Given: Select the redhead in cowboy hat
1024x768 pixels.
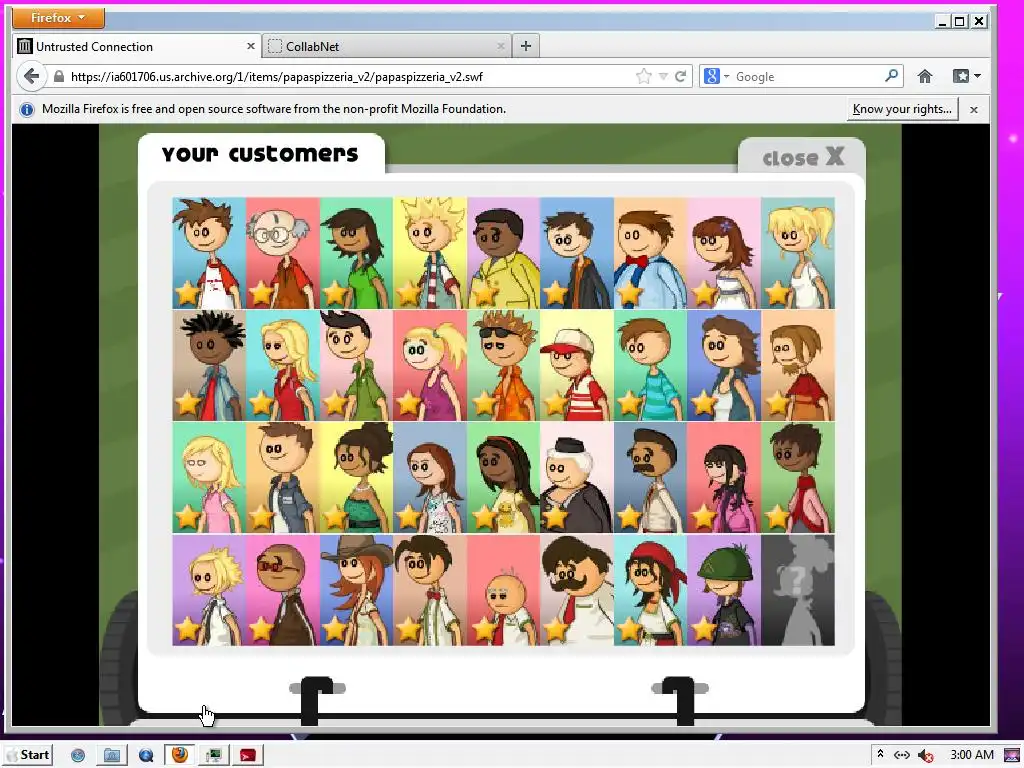Looking at the screenshot, I should [357, 590].
